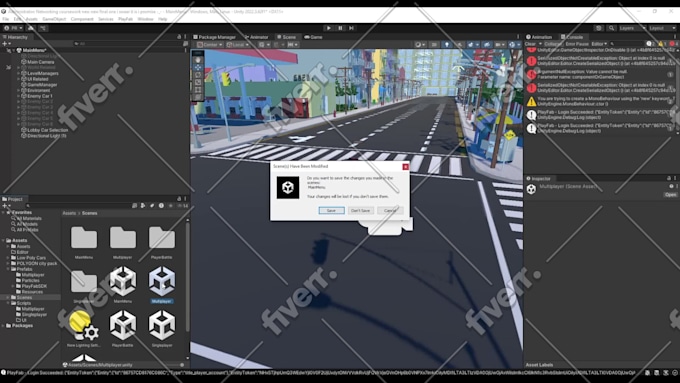Click the Hierarchy panel lock icon
The height and width of the screenshot is (383, 680).
tap(179, 37)
